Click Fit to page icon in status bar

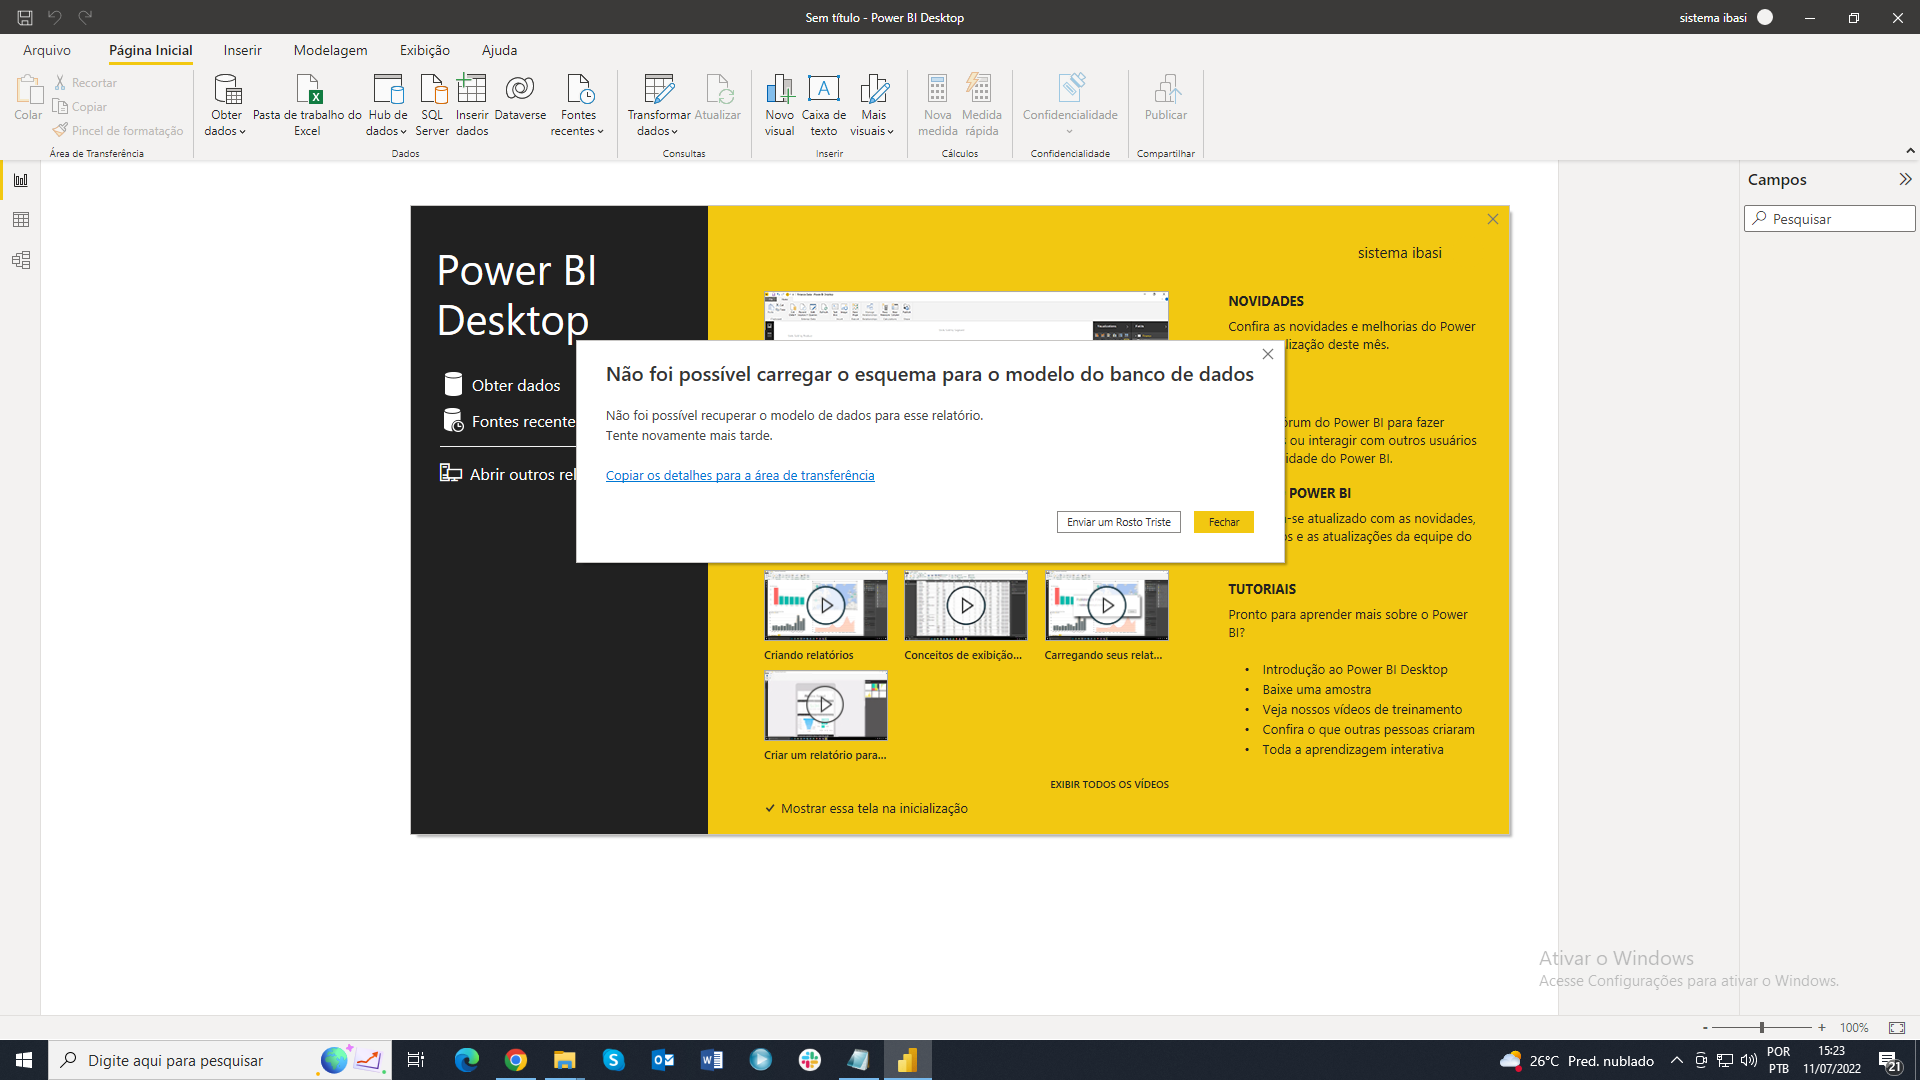tap(1897, 1027)
